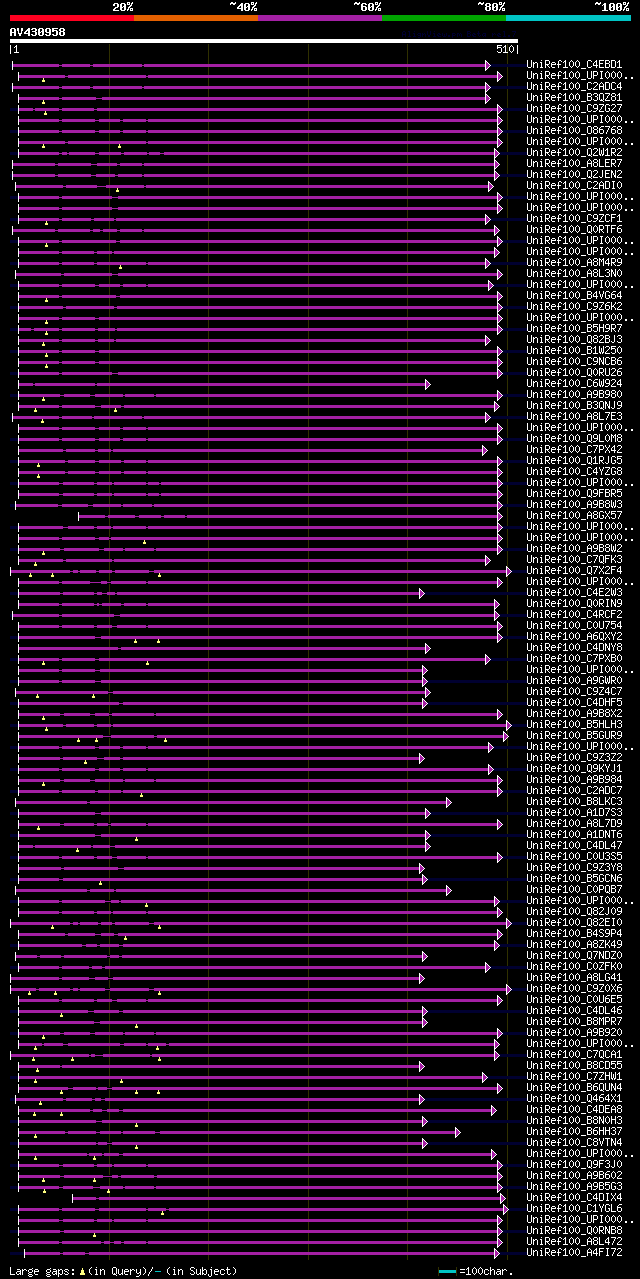Select the UniRef100_Q0RU26 label
The height and width of the screenshot is (1279, 640).
pos(574,373)
